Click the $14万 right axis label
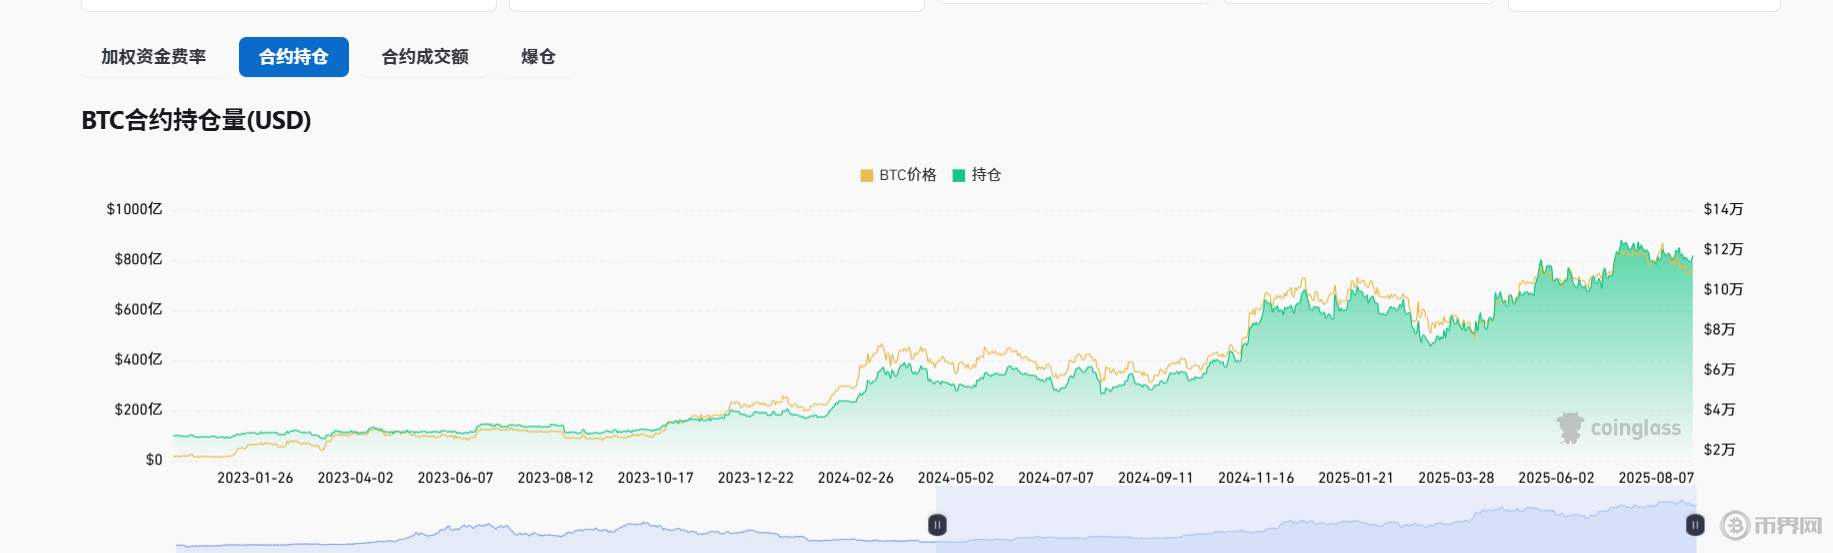 click(1723, 209)
